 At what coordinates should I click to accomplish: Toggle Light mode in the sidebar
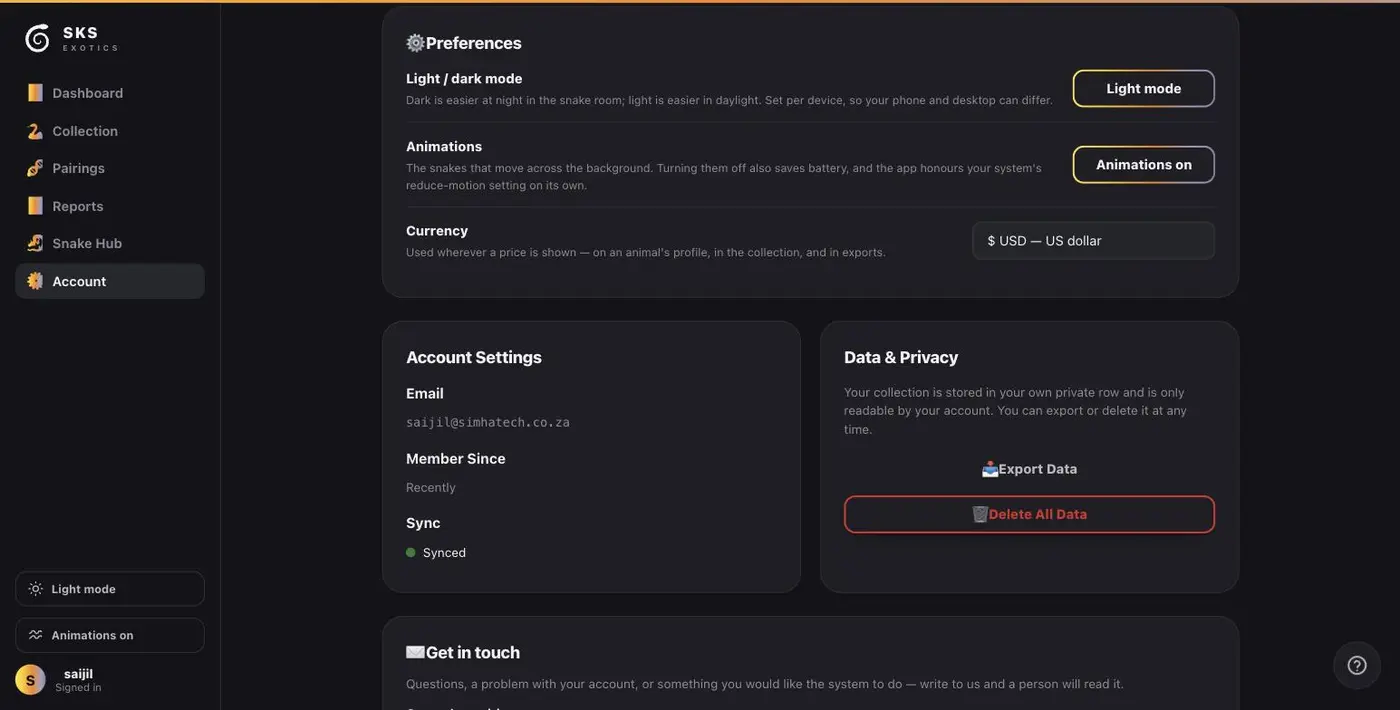click(x=110, y=589)
